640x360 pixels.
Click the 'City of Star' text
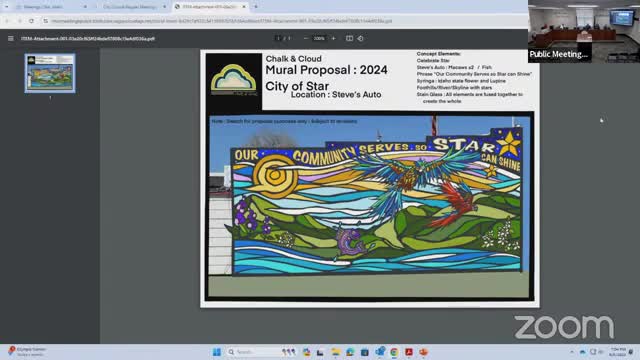tap(297, 86)
